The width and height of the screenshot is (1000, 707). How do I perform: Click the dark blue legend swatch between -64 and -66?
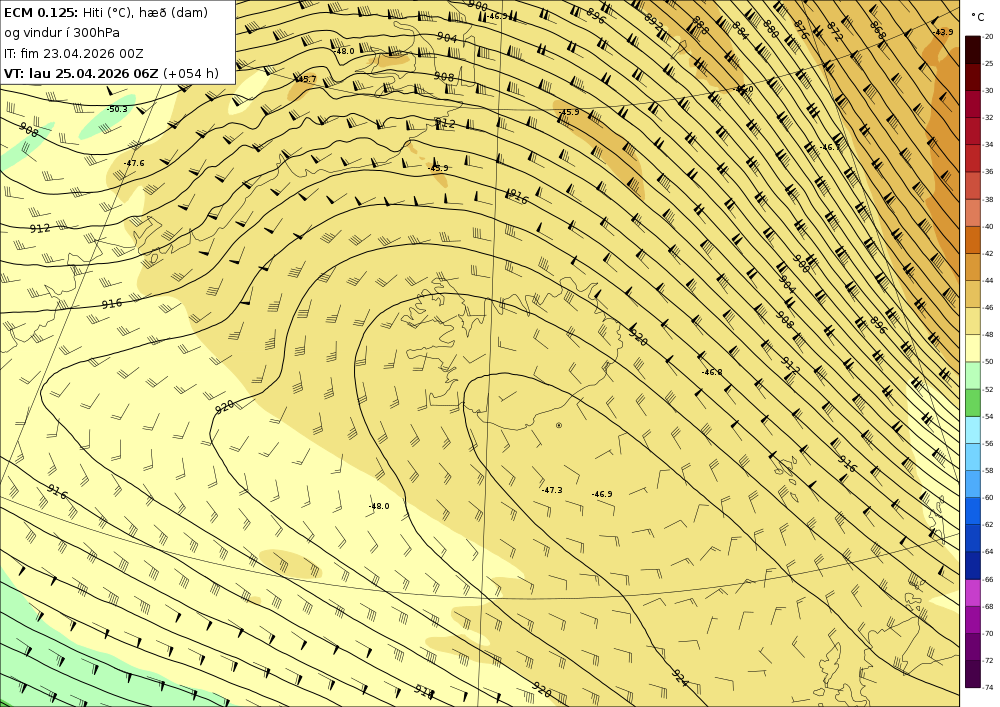coord(973,565)
